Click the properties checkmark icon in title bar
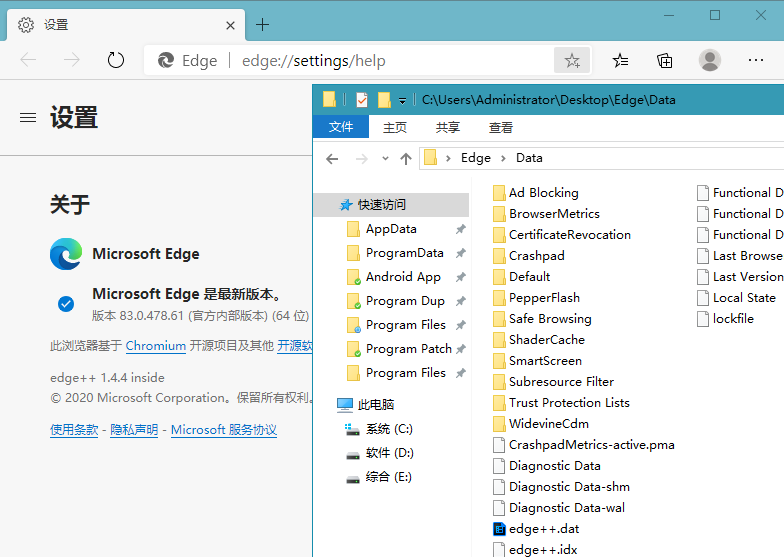The height and width of the screenshot is (557, 784). tap(362, 100)
